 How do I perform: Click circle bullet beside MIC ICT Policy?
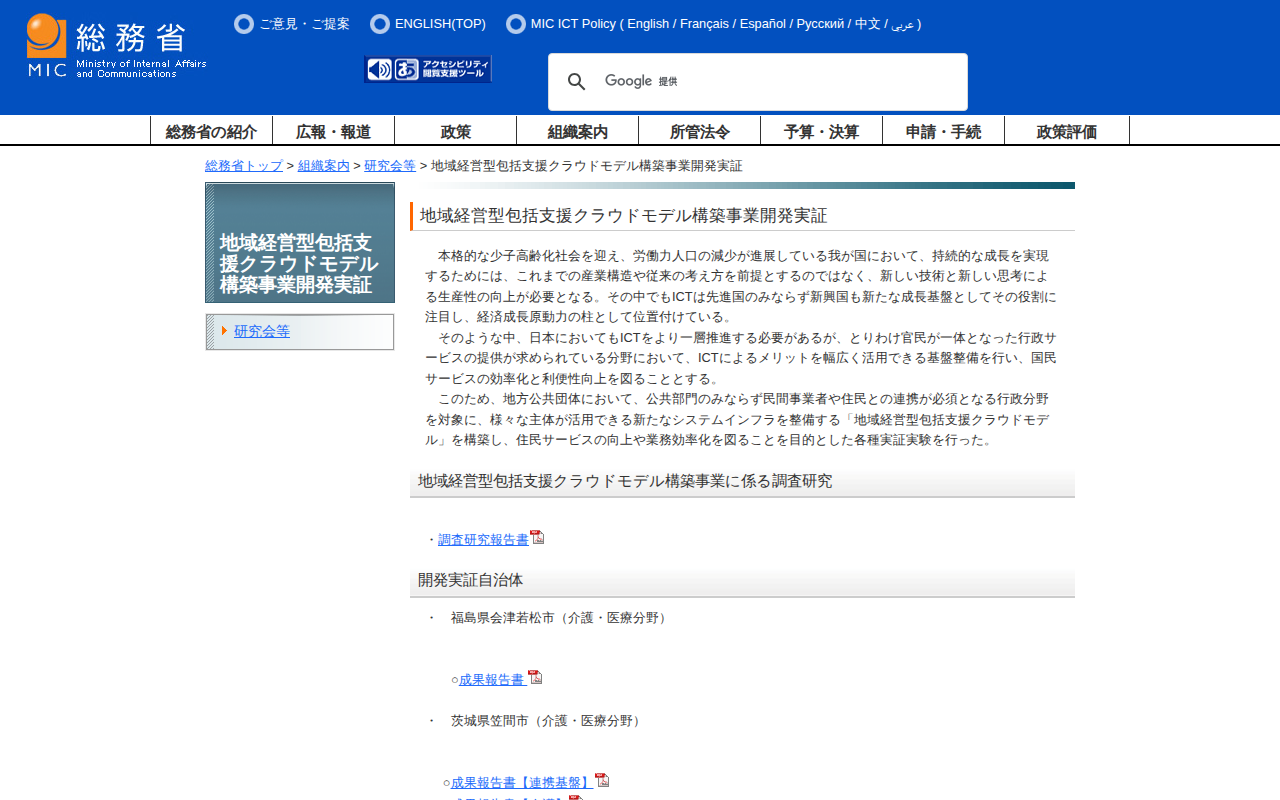tap(516, 24)
